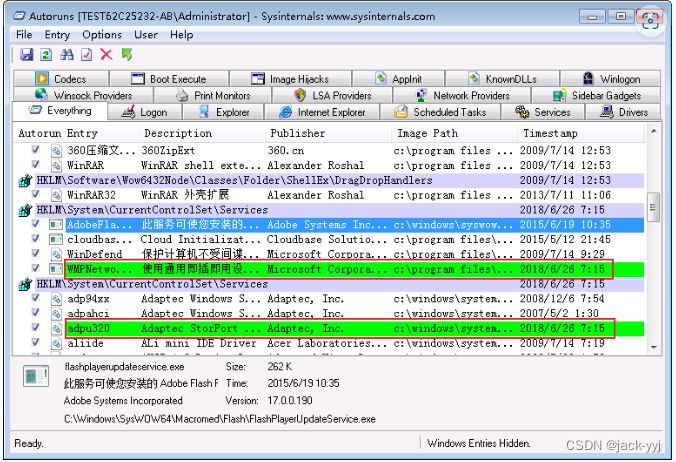Open the Options menu
This screenshot has width=676, height=462.
pos(102,35)
